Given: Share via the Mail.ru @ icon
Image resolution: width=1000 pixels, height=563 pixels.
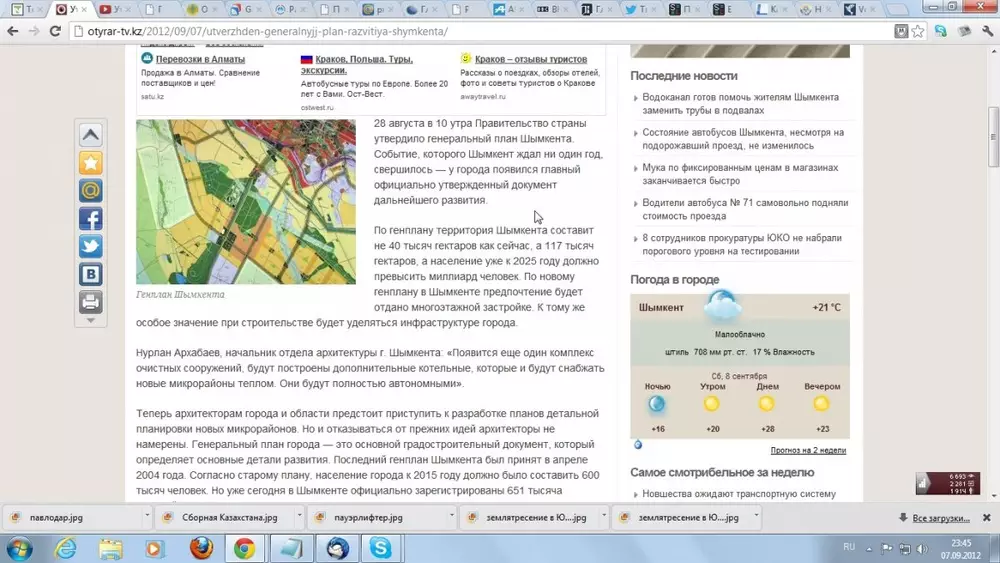Looking at the screenshot, I should 90,191.
